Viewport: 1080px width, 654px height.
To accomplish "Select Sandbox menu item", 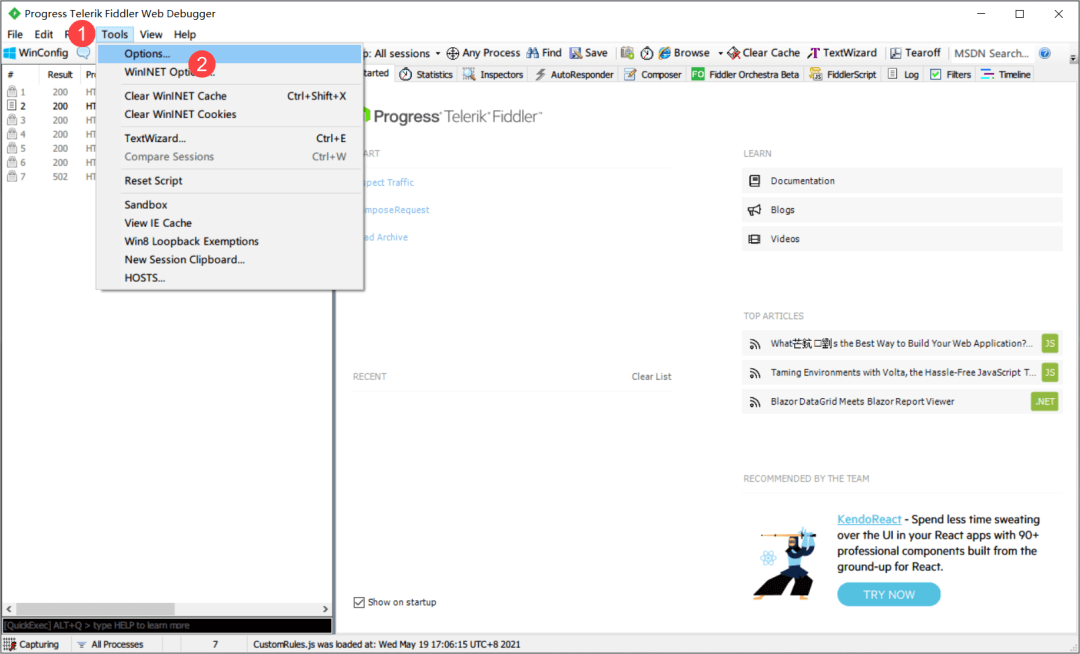I will (x=229, y=205).
